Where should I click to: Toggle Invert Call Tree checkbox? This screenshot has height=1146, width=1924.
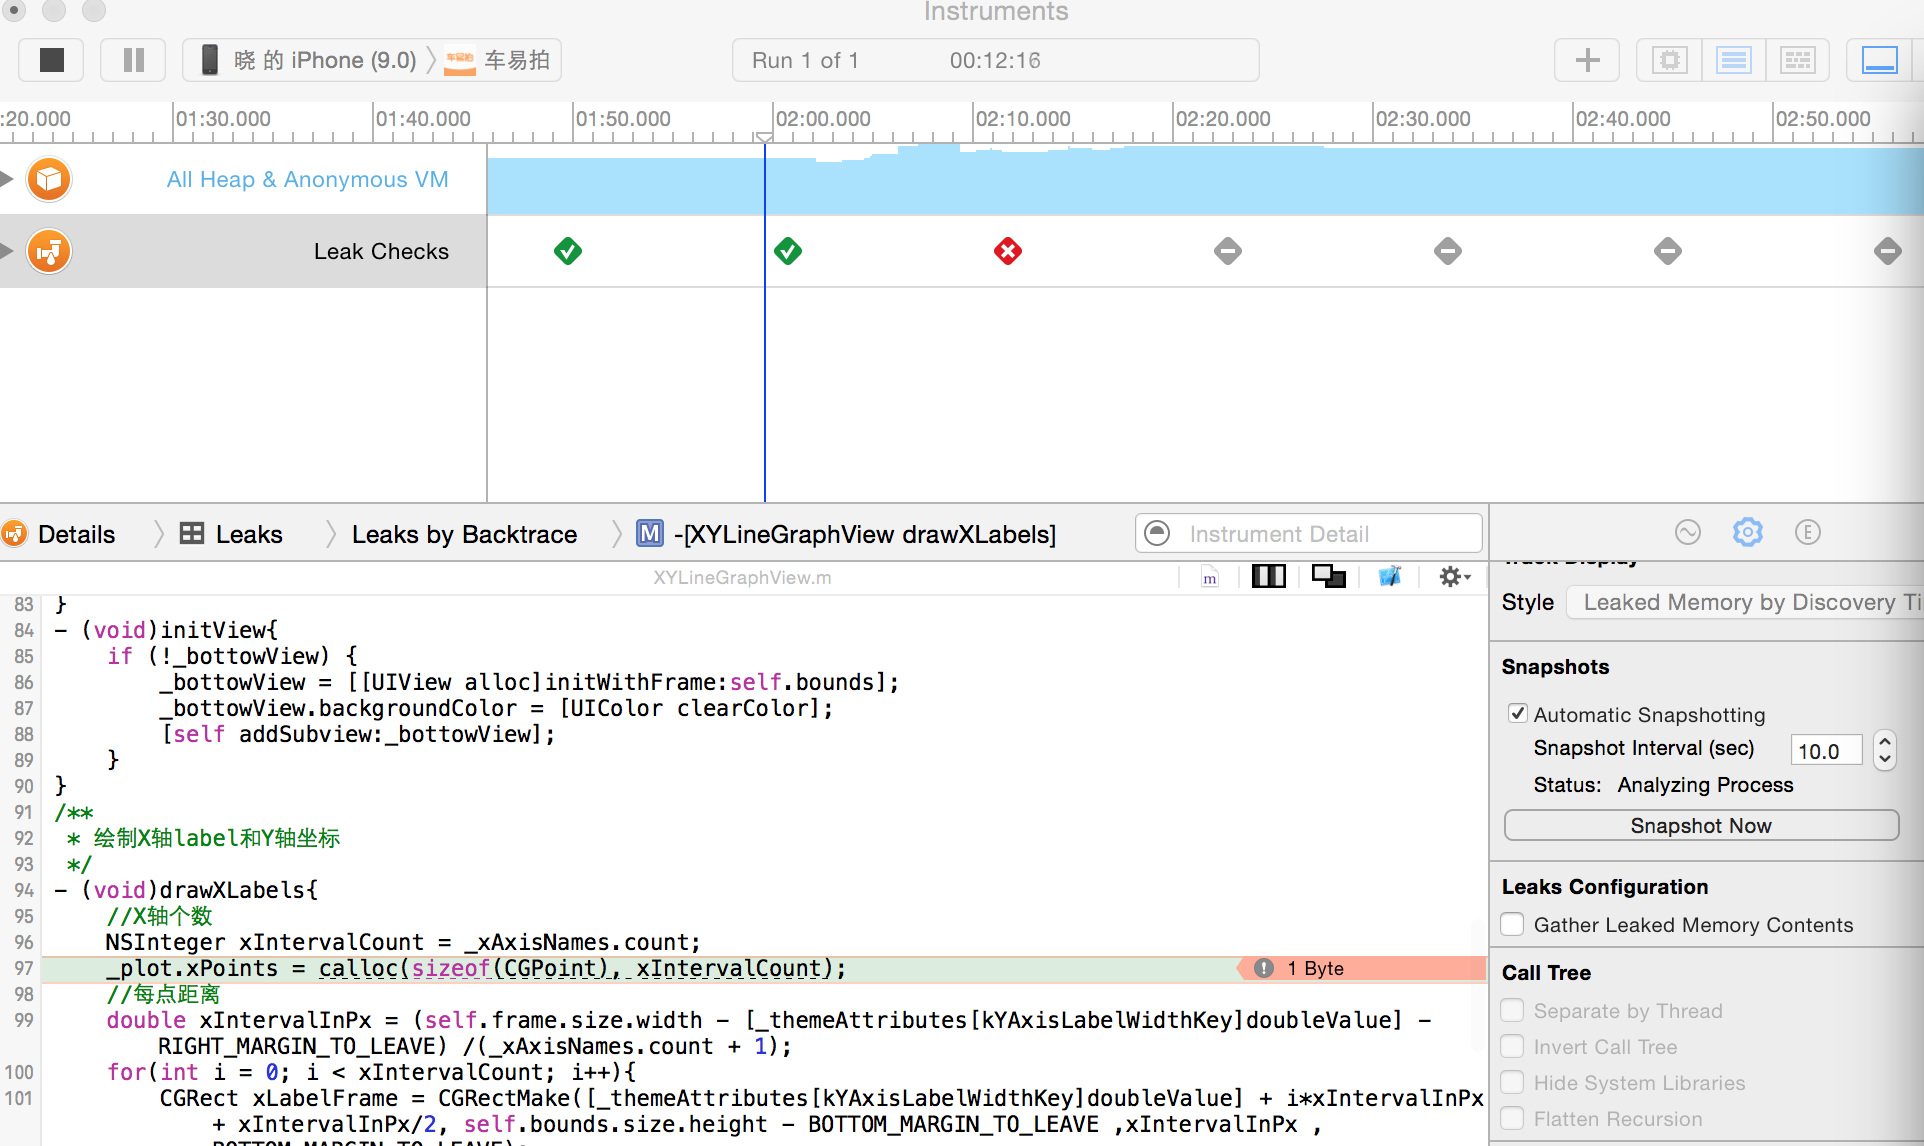point(1513,1047)
